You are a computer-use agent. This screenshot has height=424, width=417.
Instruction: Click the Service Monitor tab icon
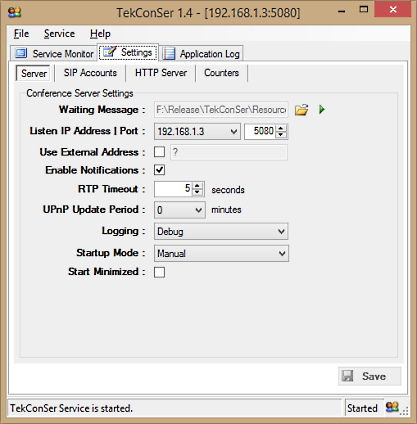coord(21,53)
